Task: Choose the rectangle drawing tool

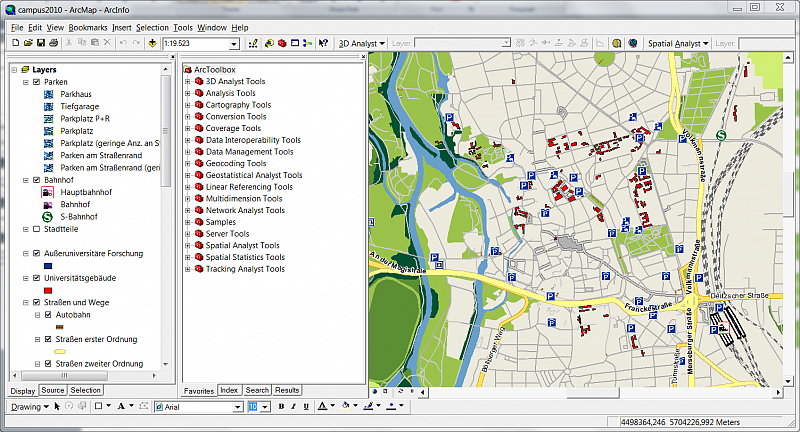Action: tap(98, 406)
